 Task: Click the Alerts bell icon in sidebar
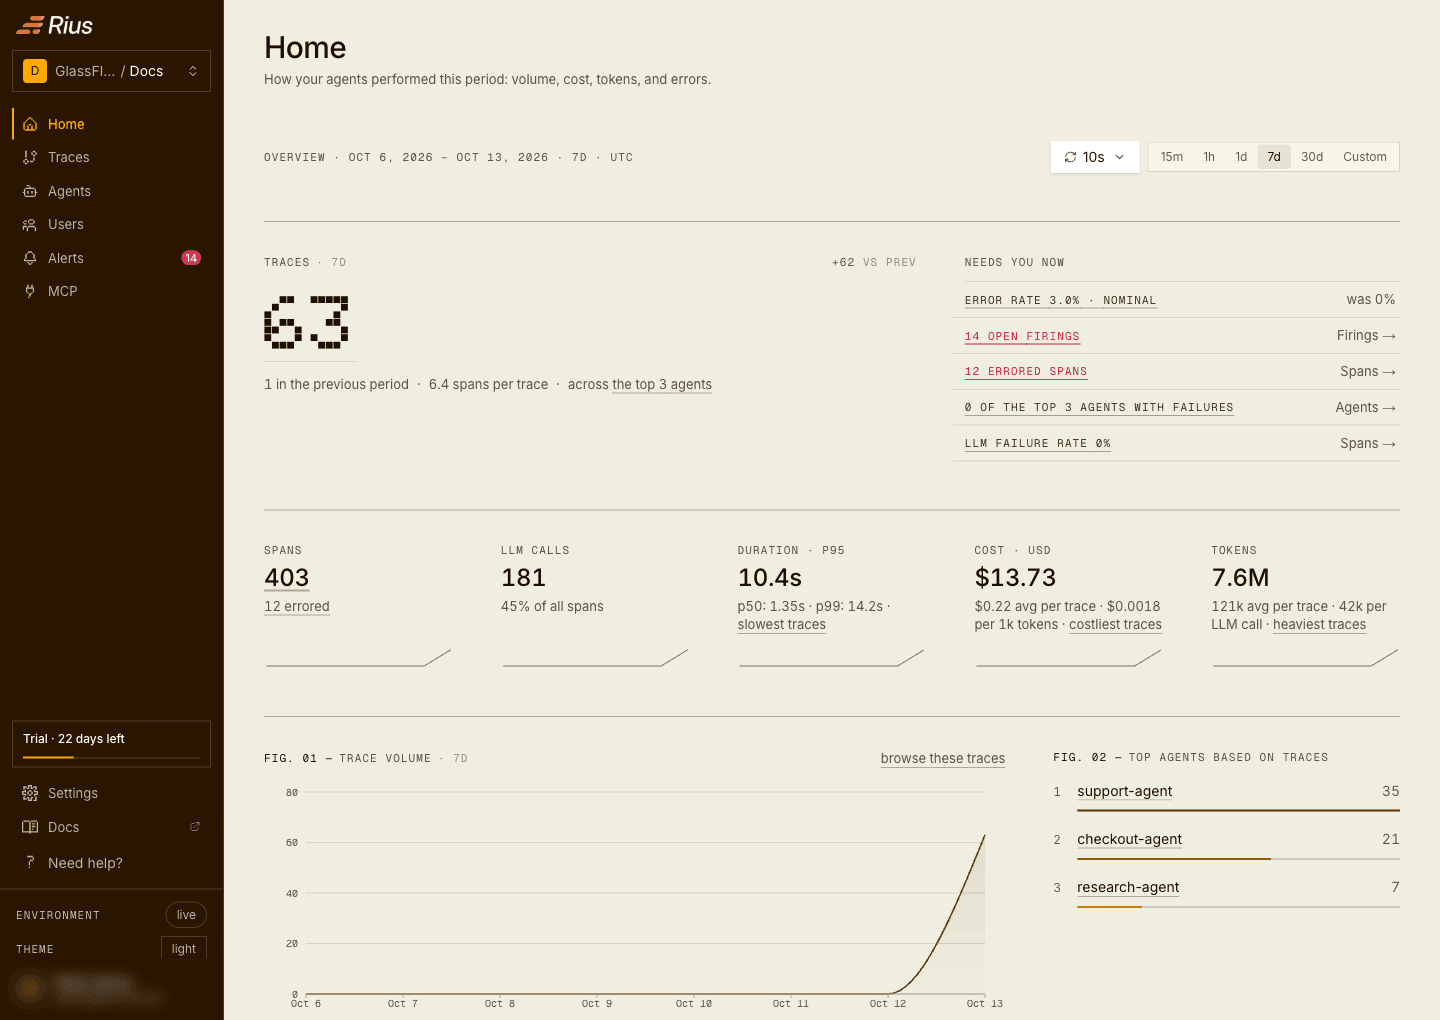click(x=30, y=258)
